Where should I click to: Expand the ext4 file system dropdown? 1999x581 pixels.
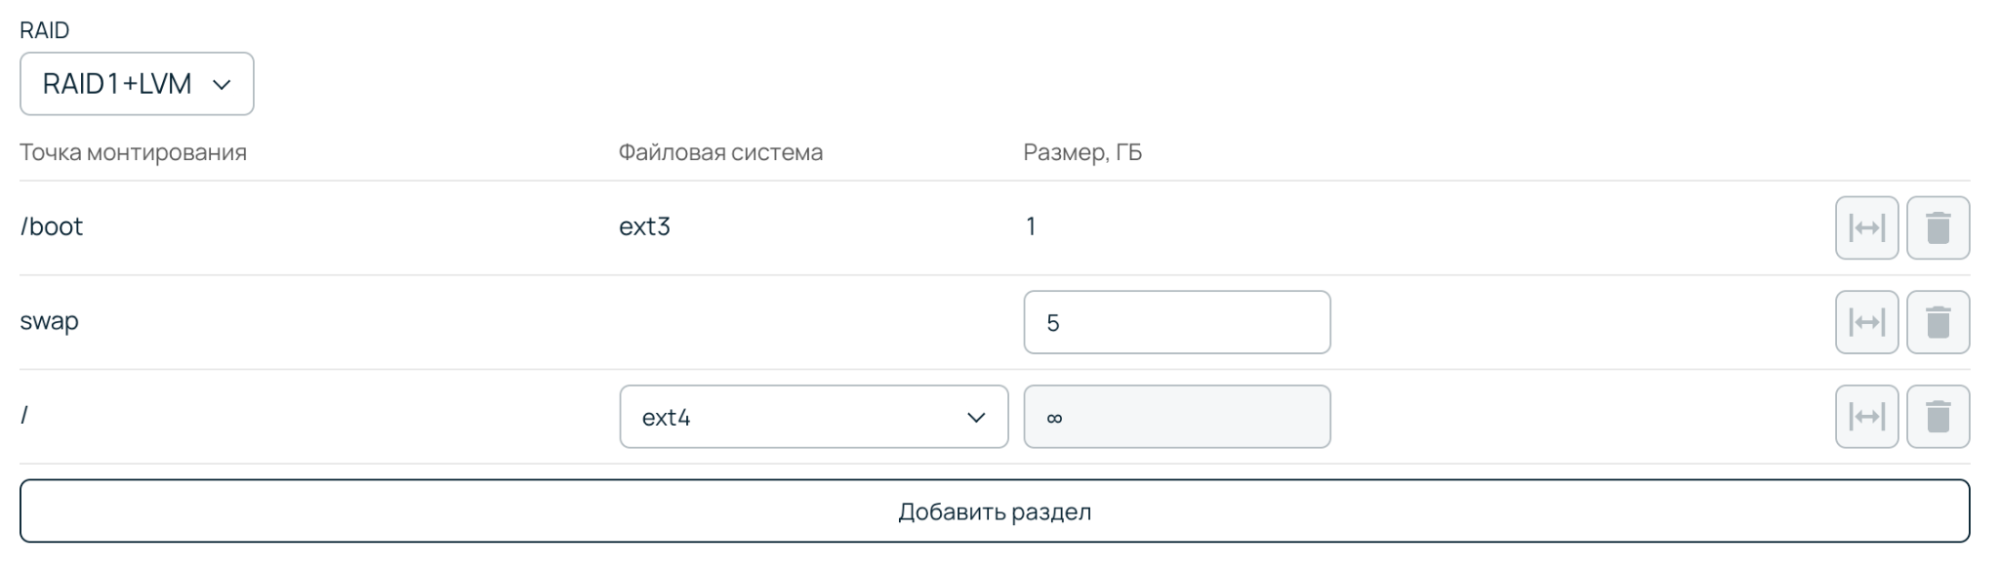pos(813,417)
